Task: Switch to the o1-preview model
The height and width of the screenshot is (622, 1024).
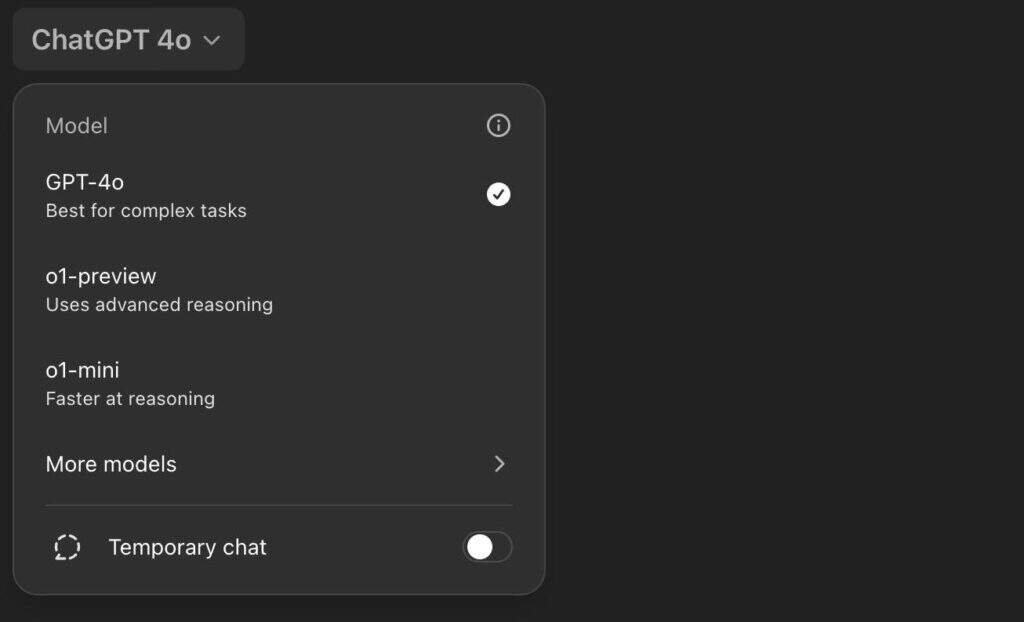Action: click(101, 276)
